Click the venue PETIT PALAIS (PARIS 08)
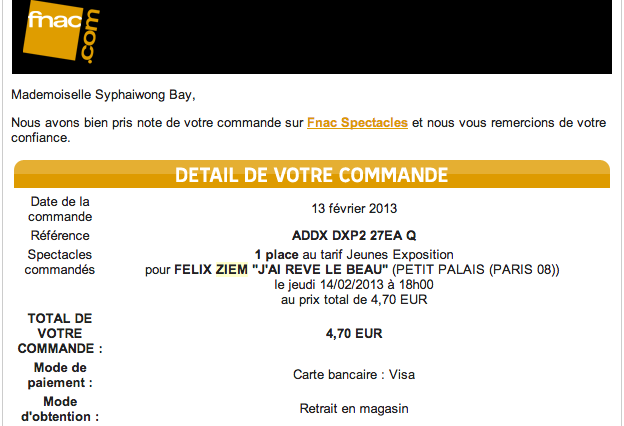624x426 pixels. (x=476, y=270)
